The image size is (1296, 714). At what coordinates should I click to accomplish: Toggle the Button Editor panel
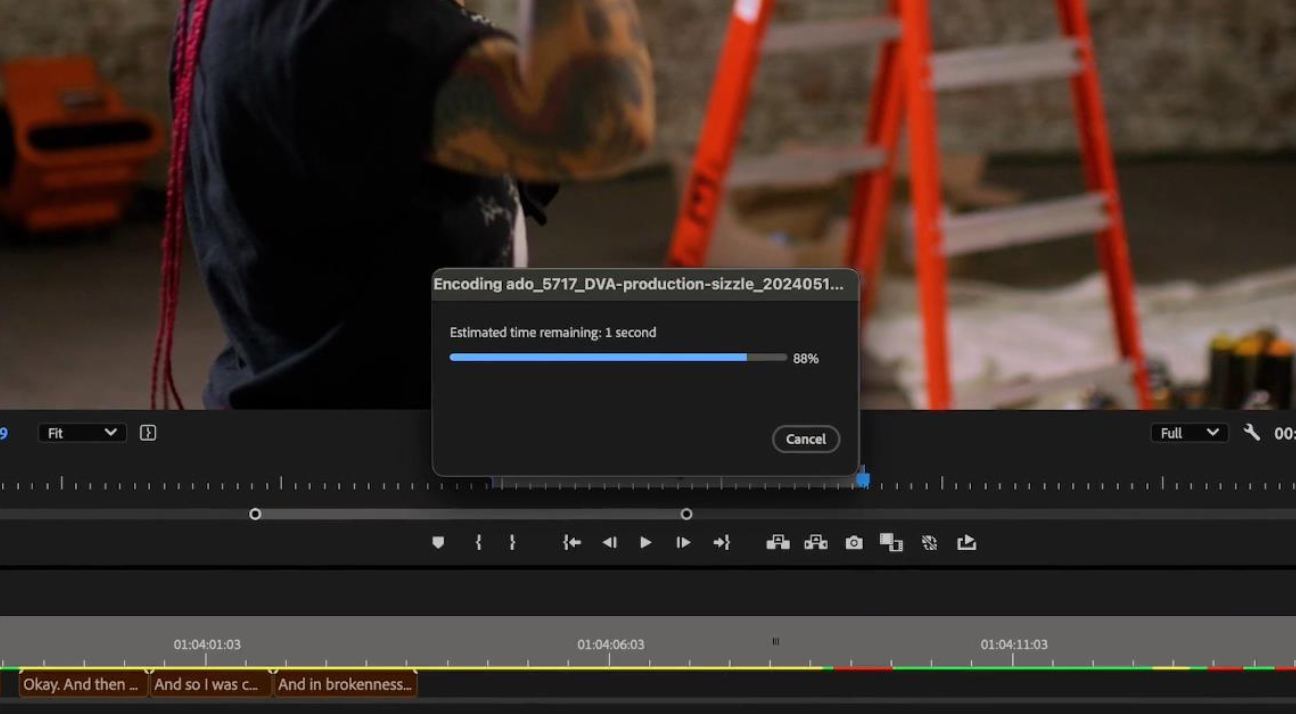[x=147, y=432]
